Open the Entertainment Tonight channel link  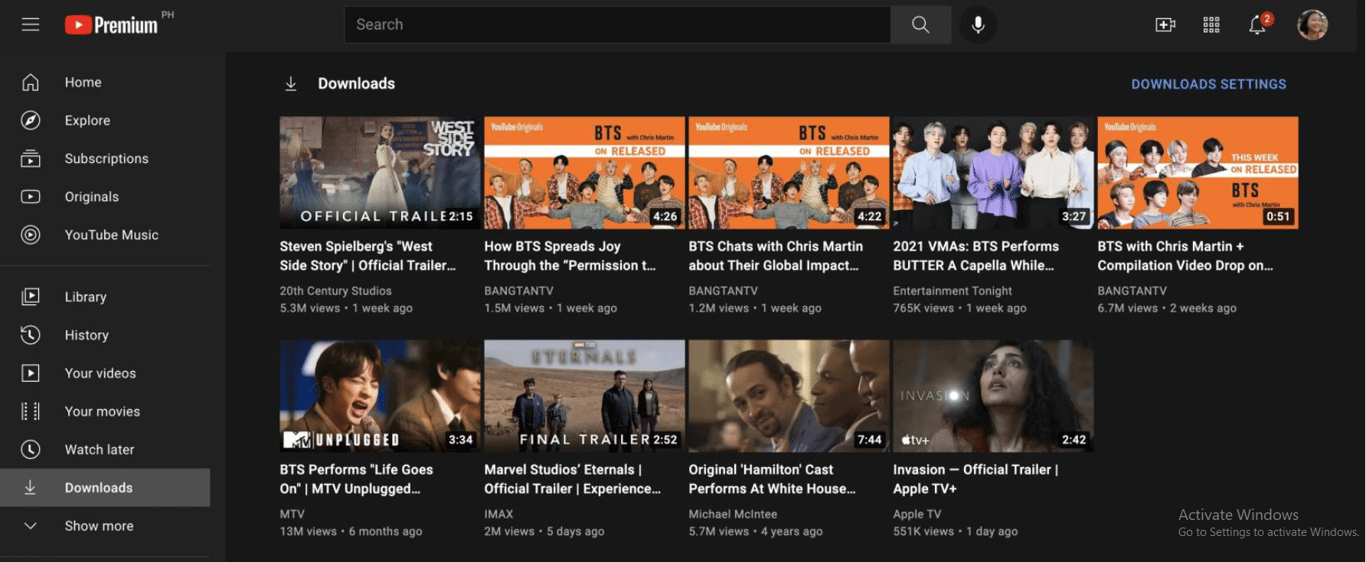pos(953,291)
